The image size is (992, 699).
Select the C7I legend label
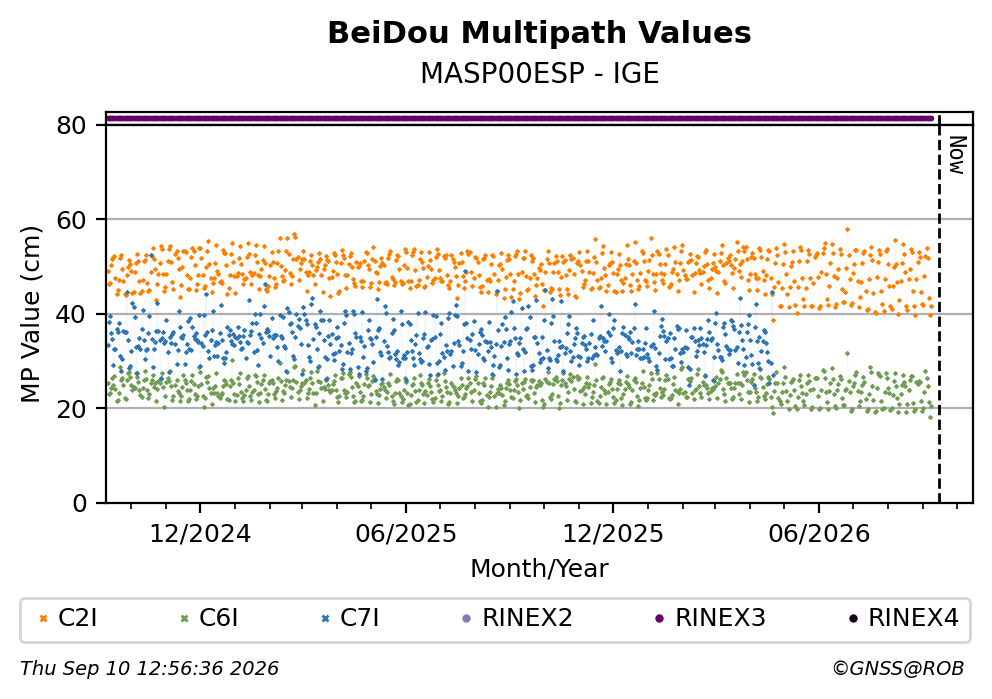point(360,618)
